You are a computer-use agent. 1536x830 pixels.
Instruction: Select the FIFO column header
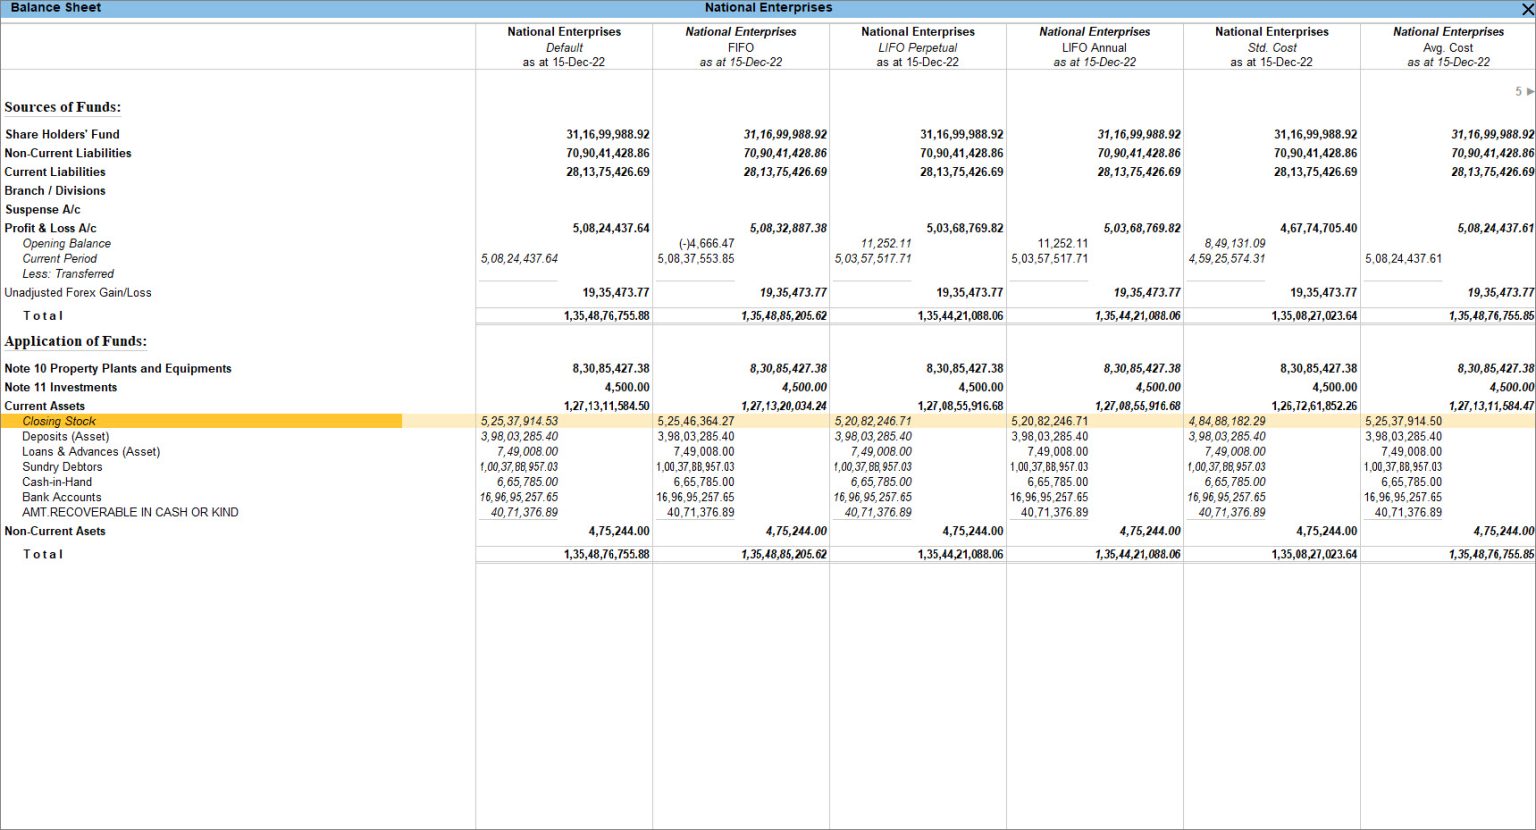(740, 45)
